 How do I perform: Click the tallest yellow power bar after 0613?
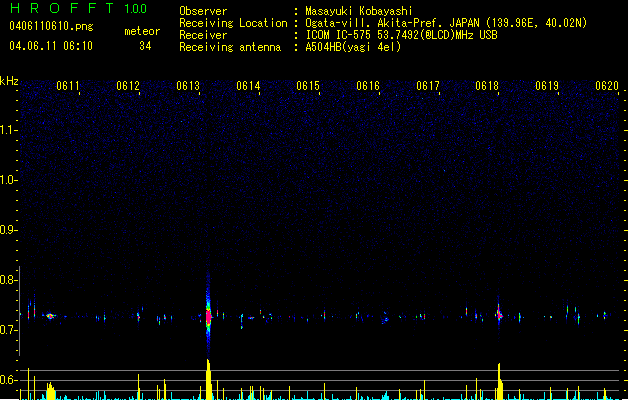coord(208,379)
